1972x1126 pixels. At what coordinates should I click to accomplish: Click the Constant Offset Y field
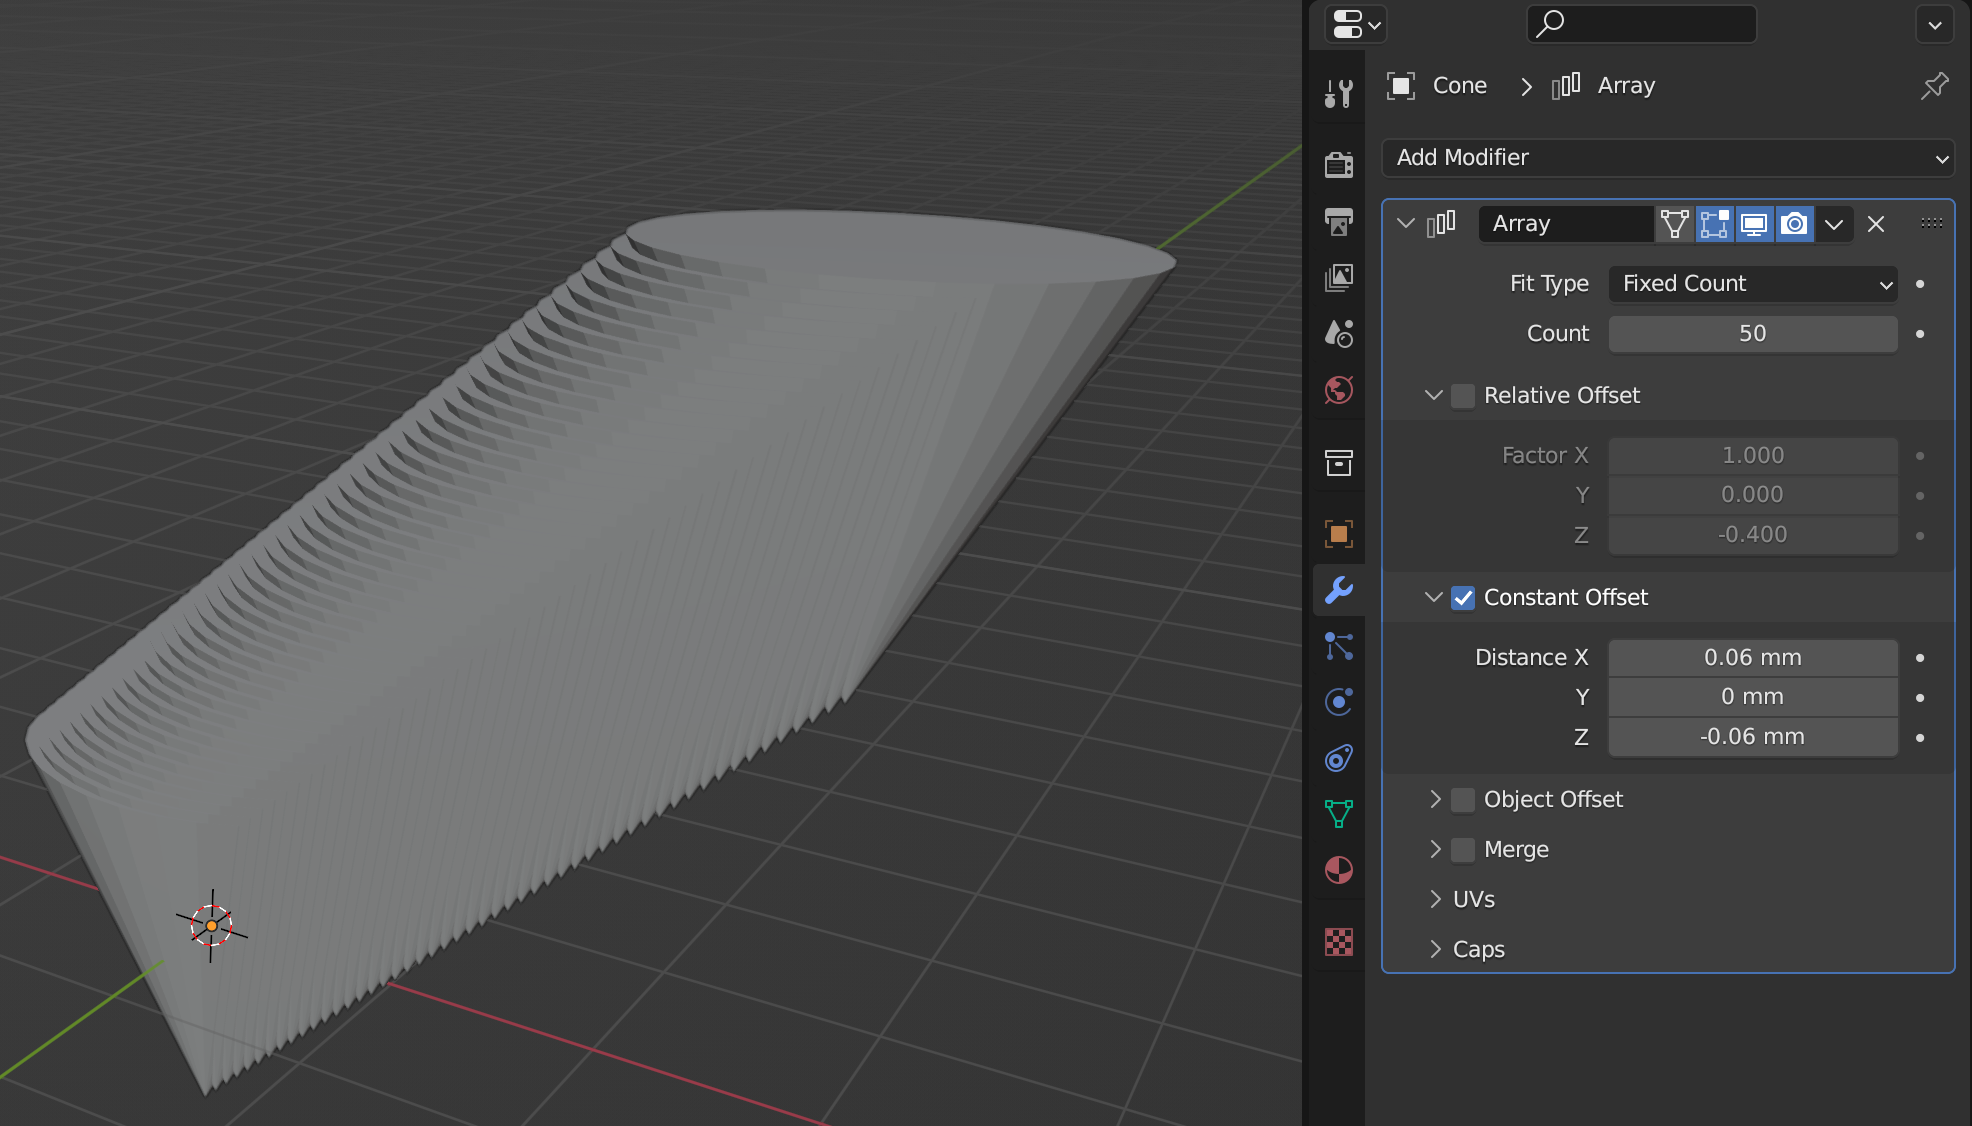pyautogui.click(x=1752, y=697)
